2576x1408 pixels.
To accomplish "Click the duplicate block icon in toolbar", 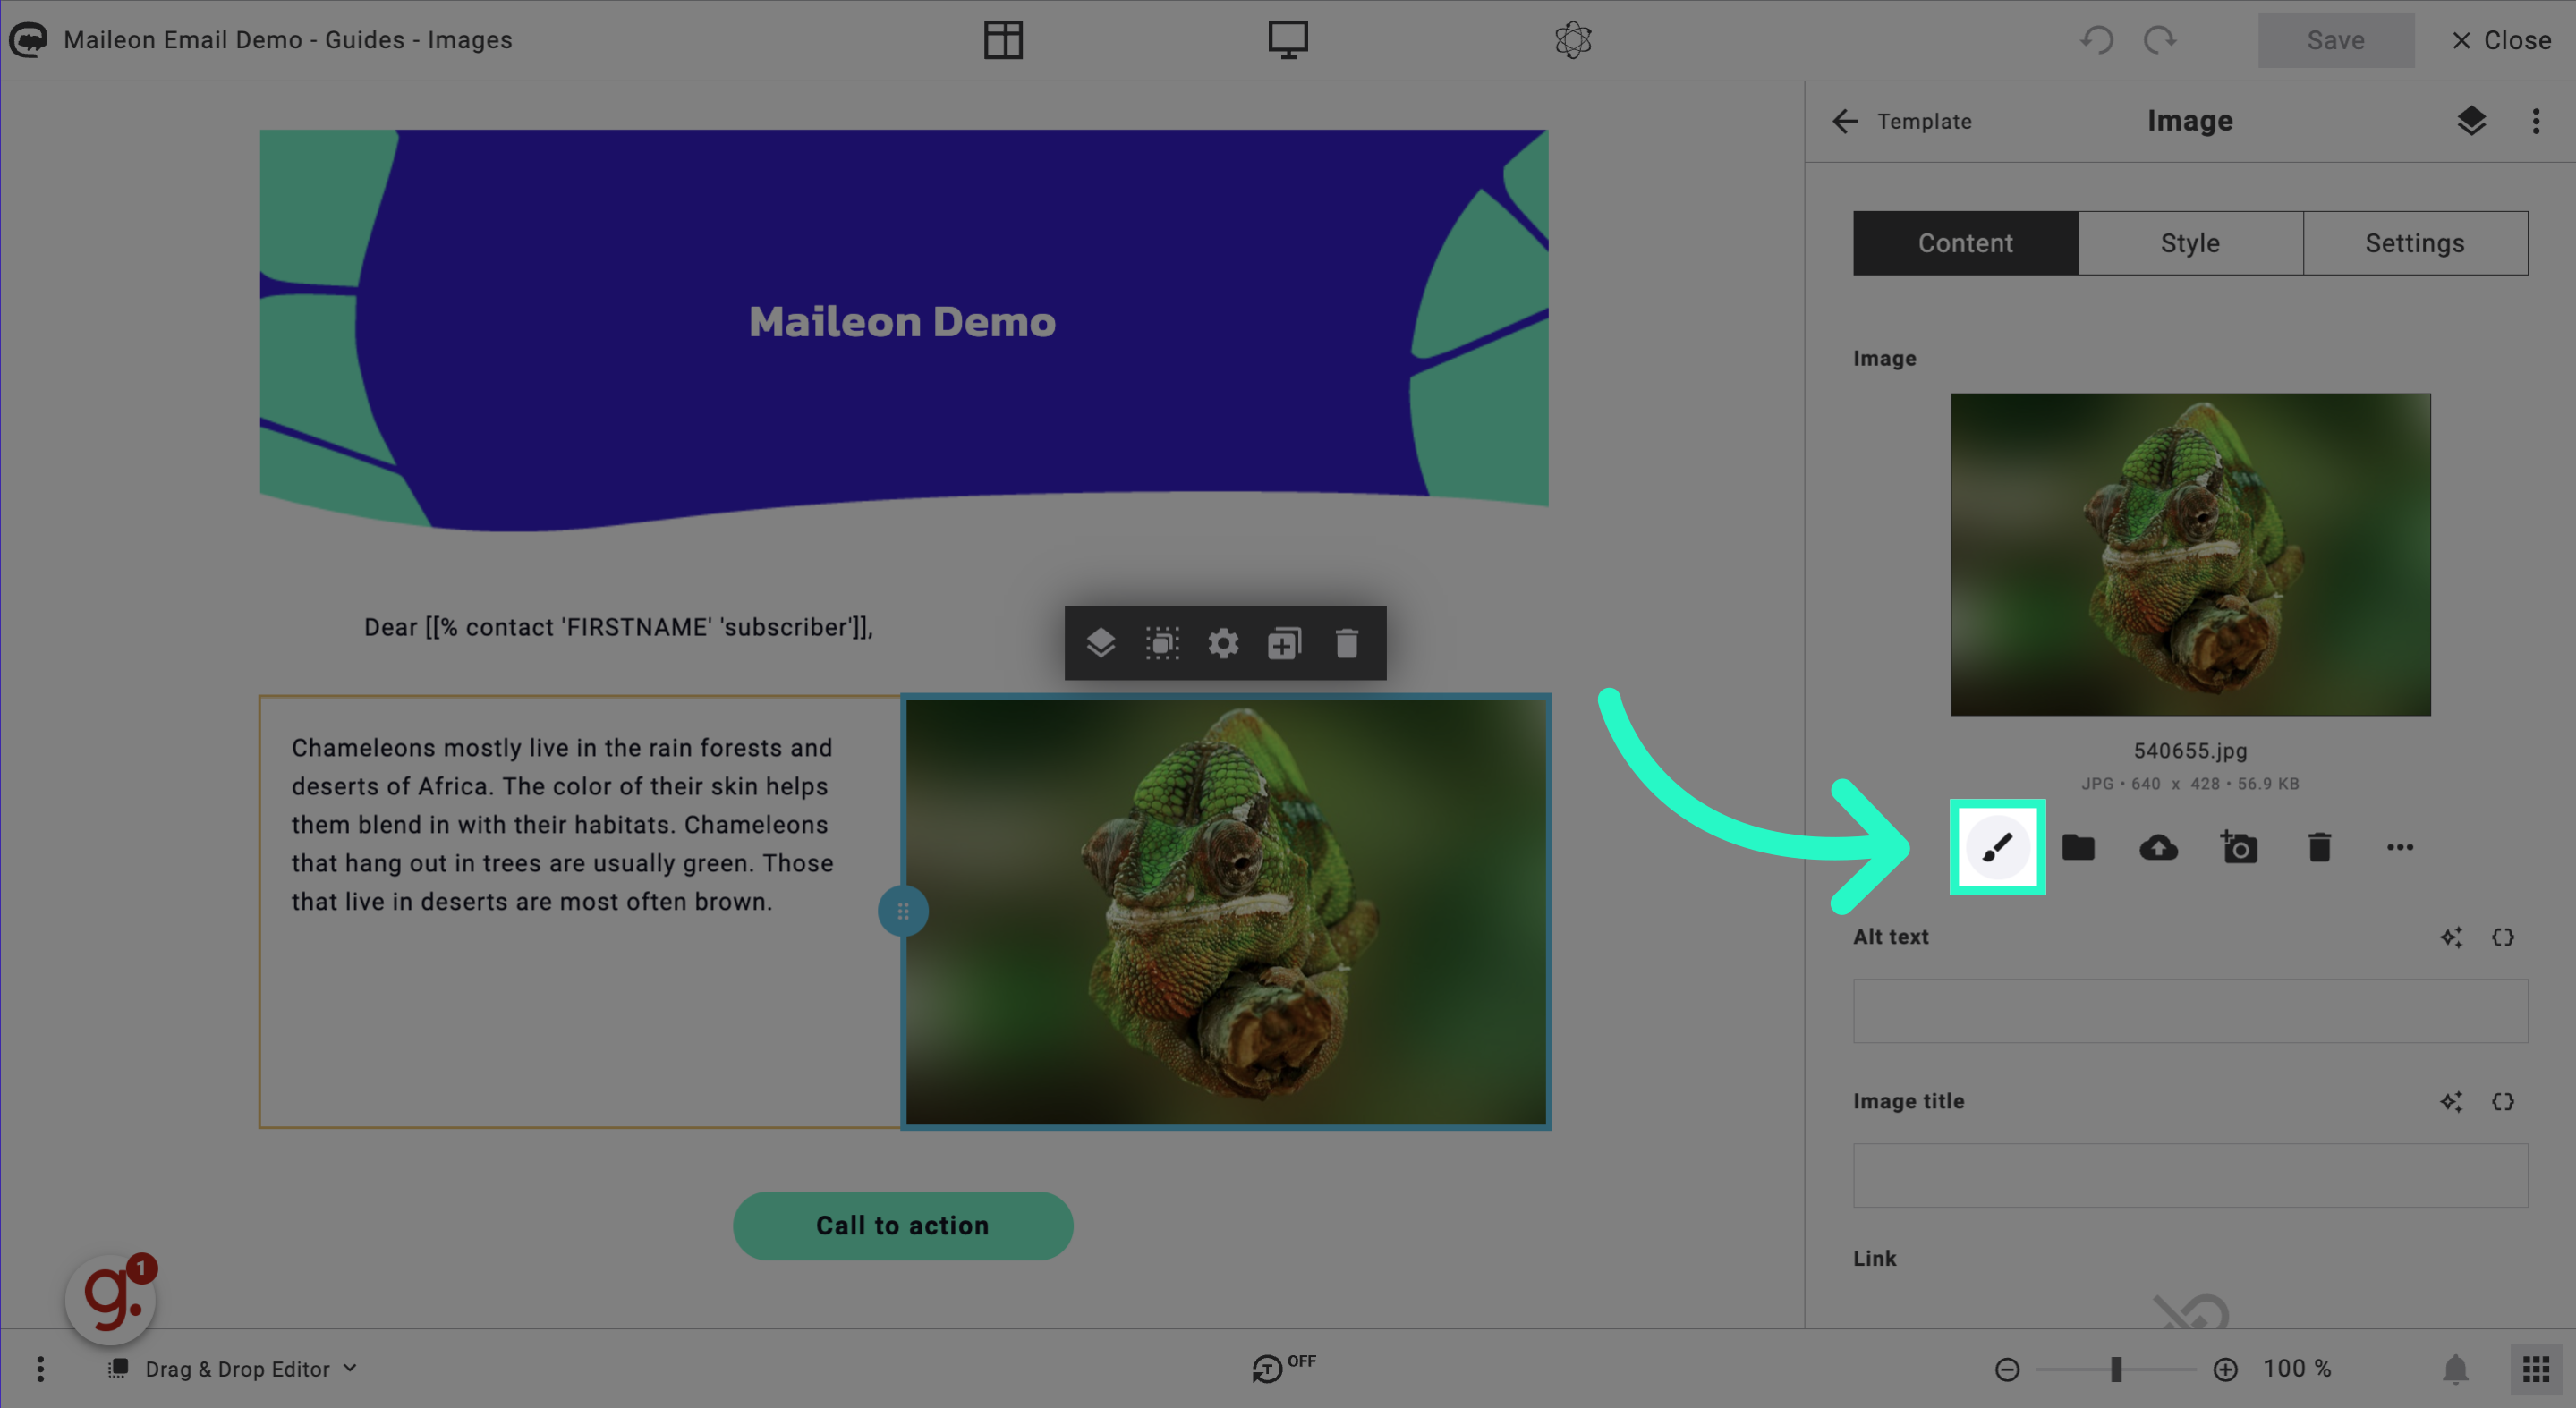I will tap(1285, 643).
